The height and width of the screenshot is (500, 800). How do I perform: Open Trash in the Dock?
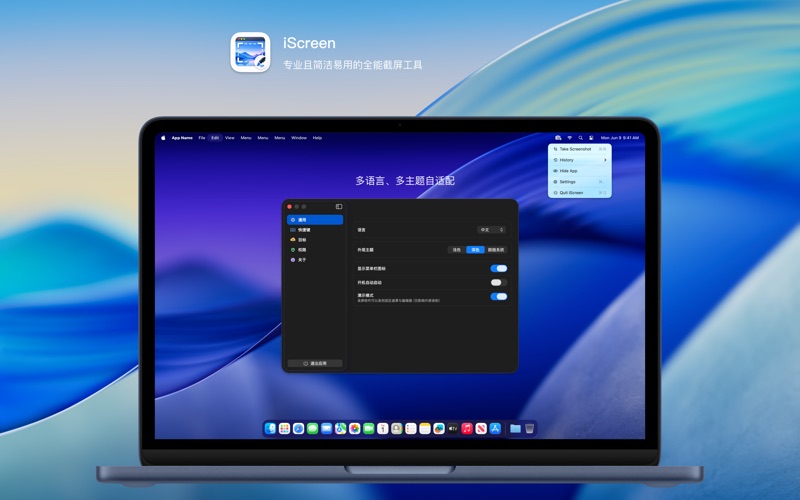pyautogui.click(x=530, y=429)
